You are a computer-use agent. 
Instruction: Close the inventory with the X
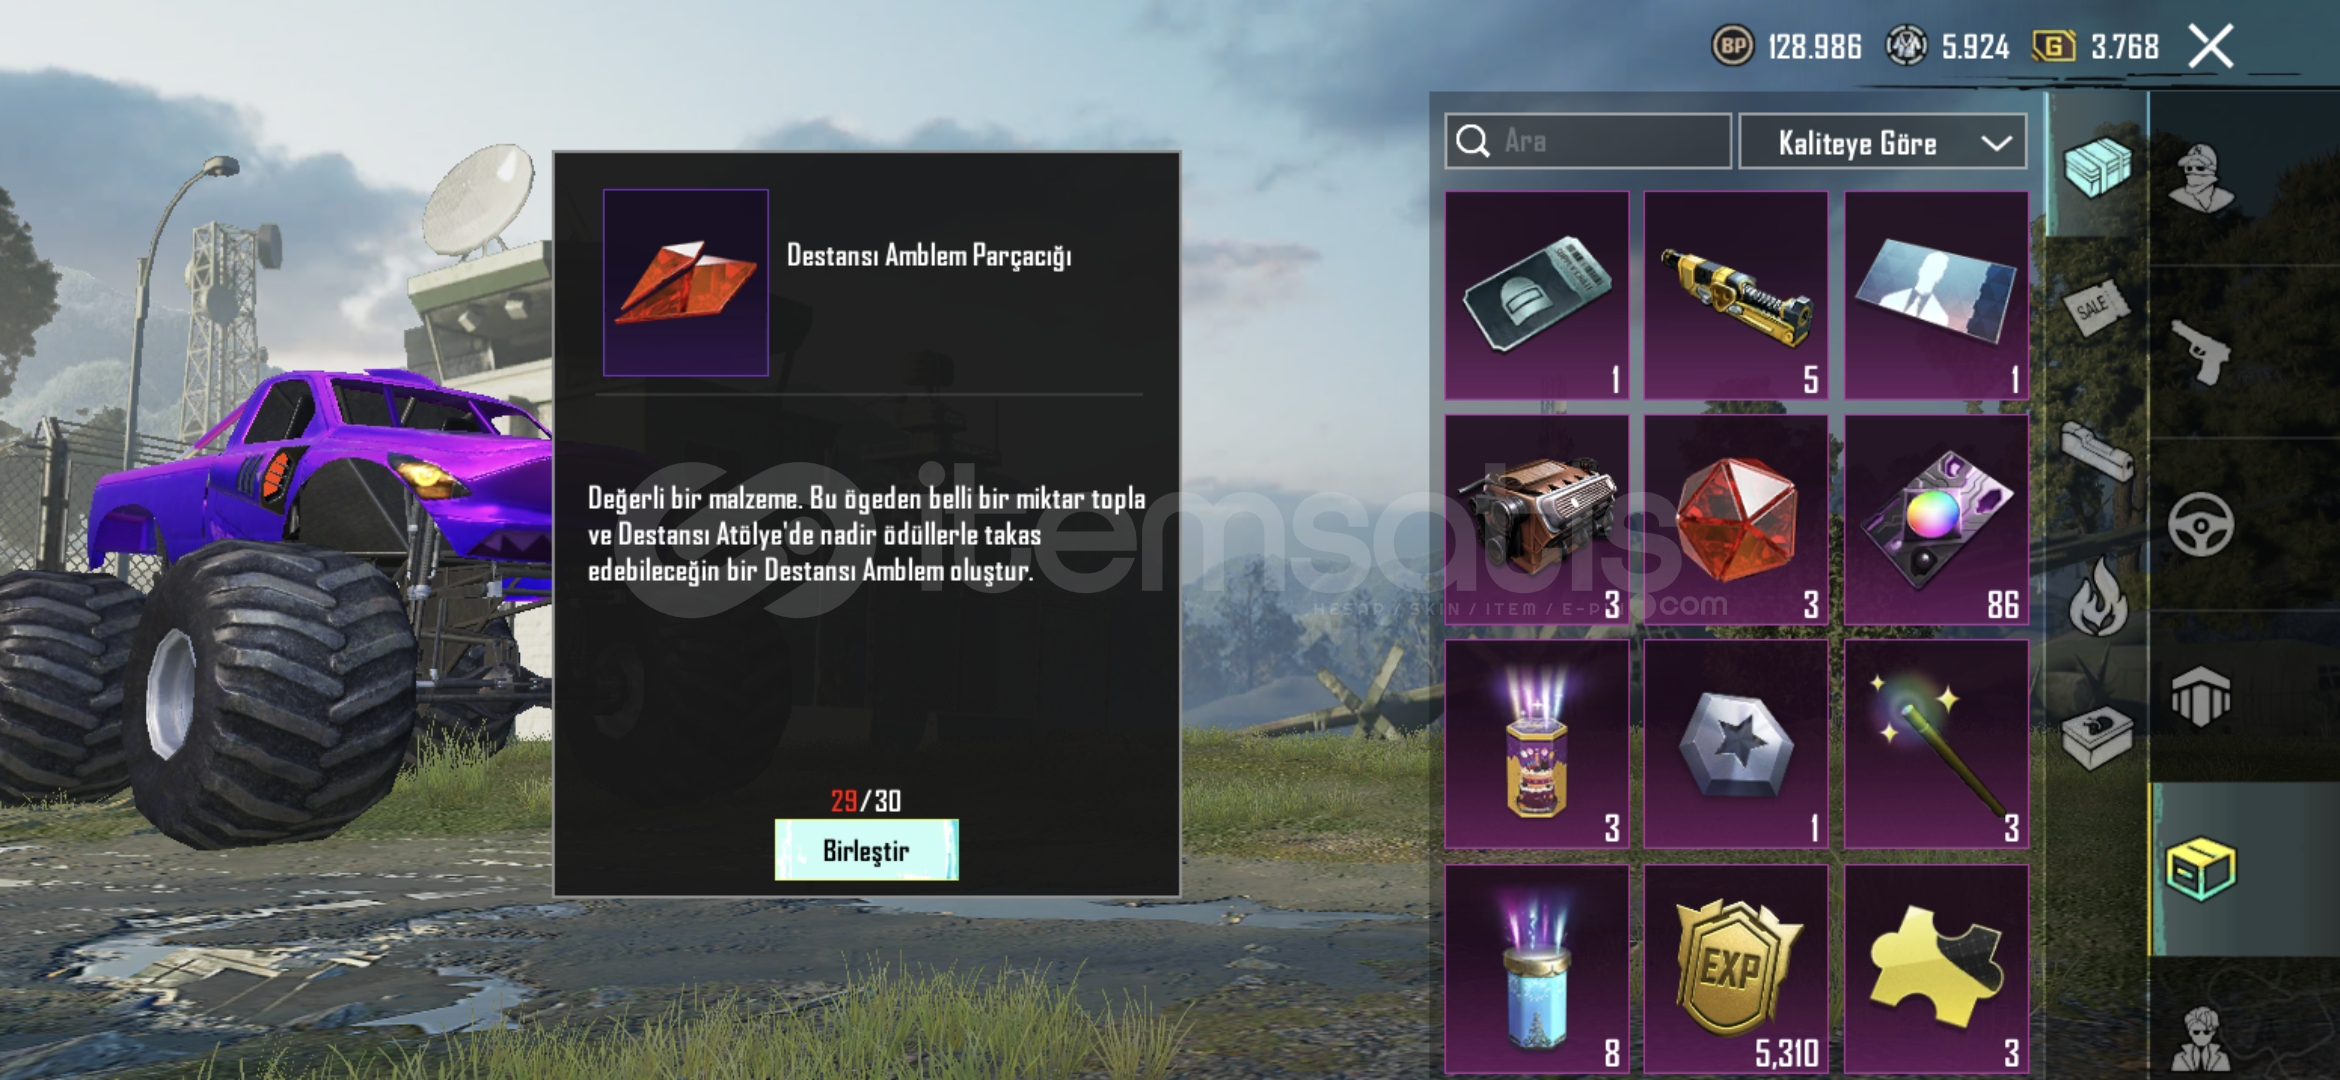[2211, 46]
